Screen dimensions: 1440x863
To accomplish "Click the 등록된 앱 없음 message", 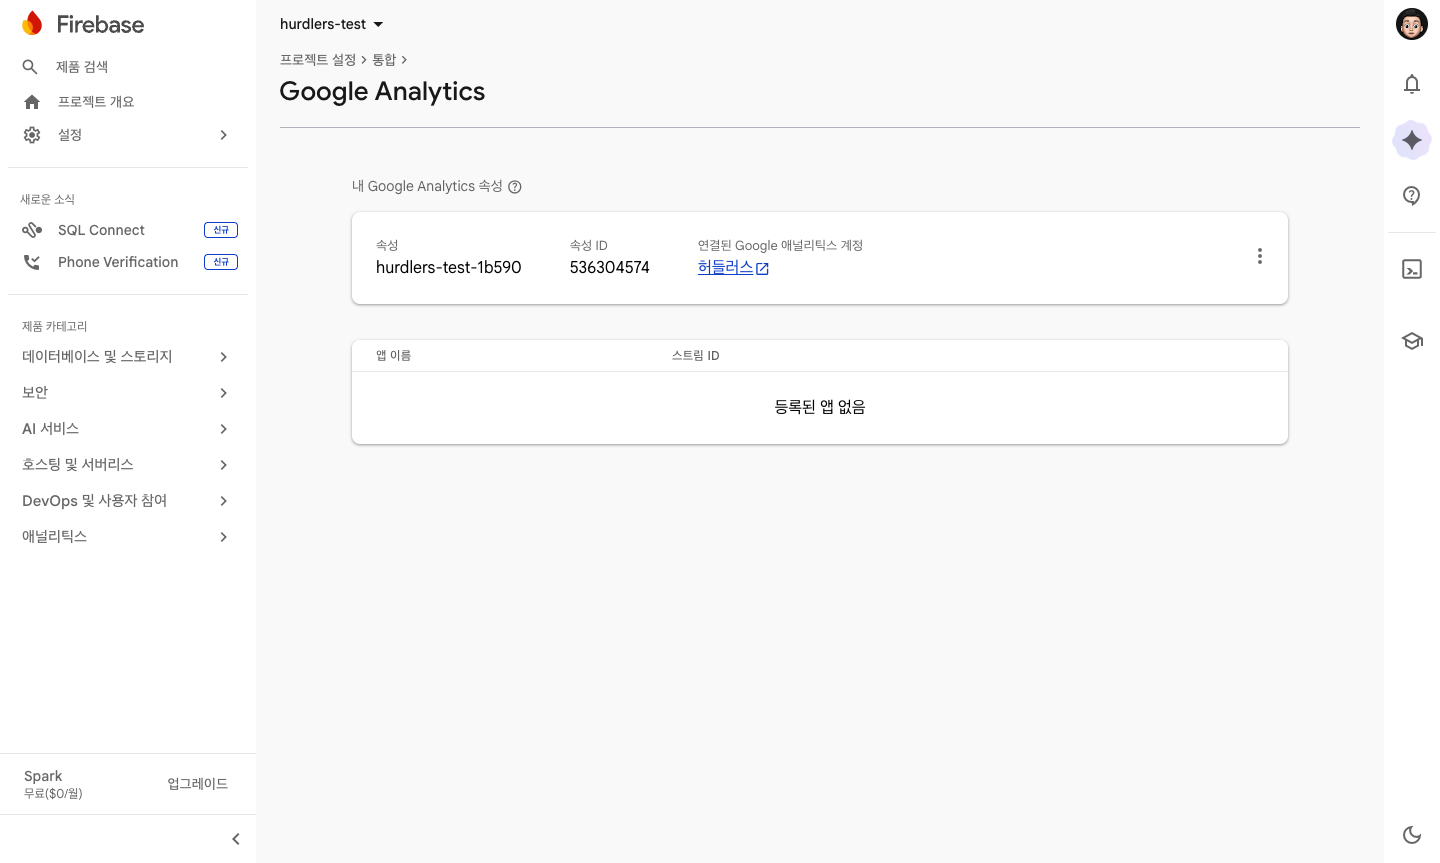I will 820,407.
